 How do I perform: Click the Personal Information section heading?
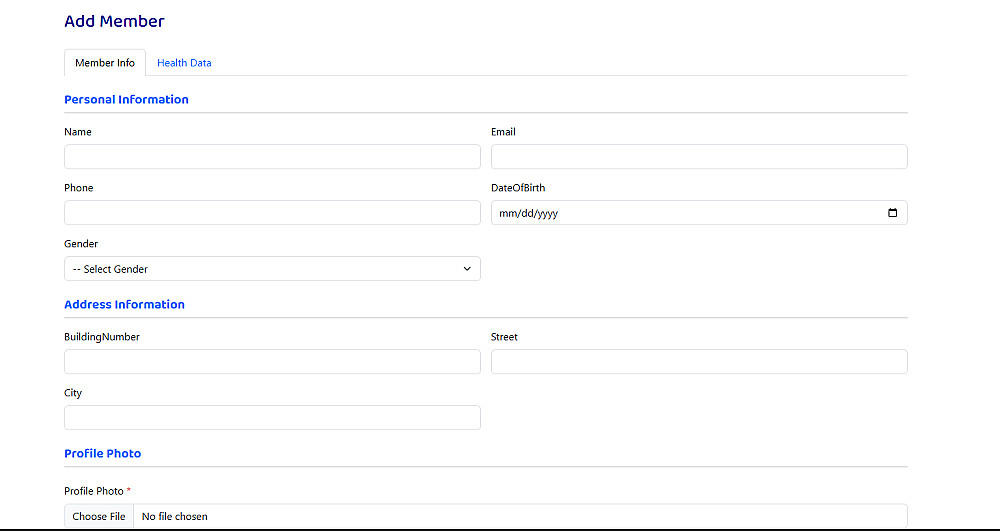126,100
